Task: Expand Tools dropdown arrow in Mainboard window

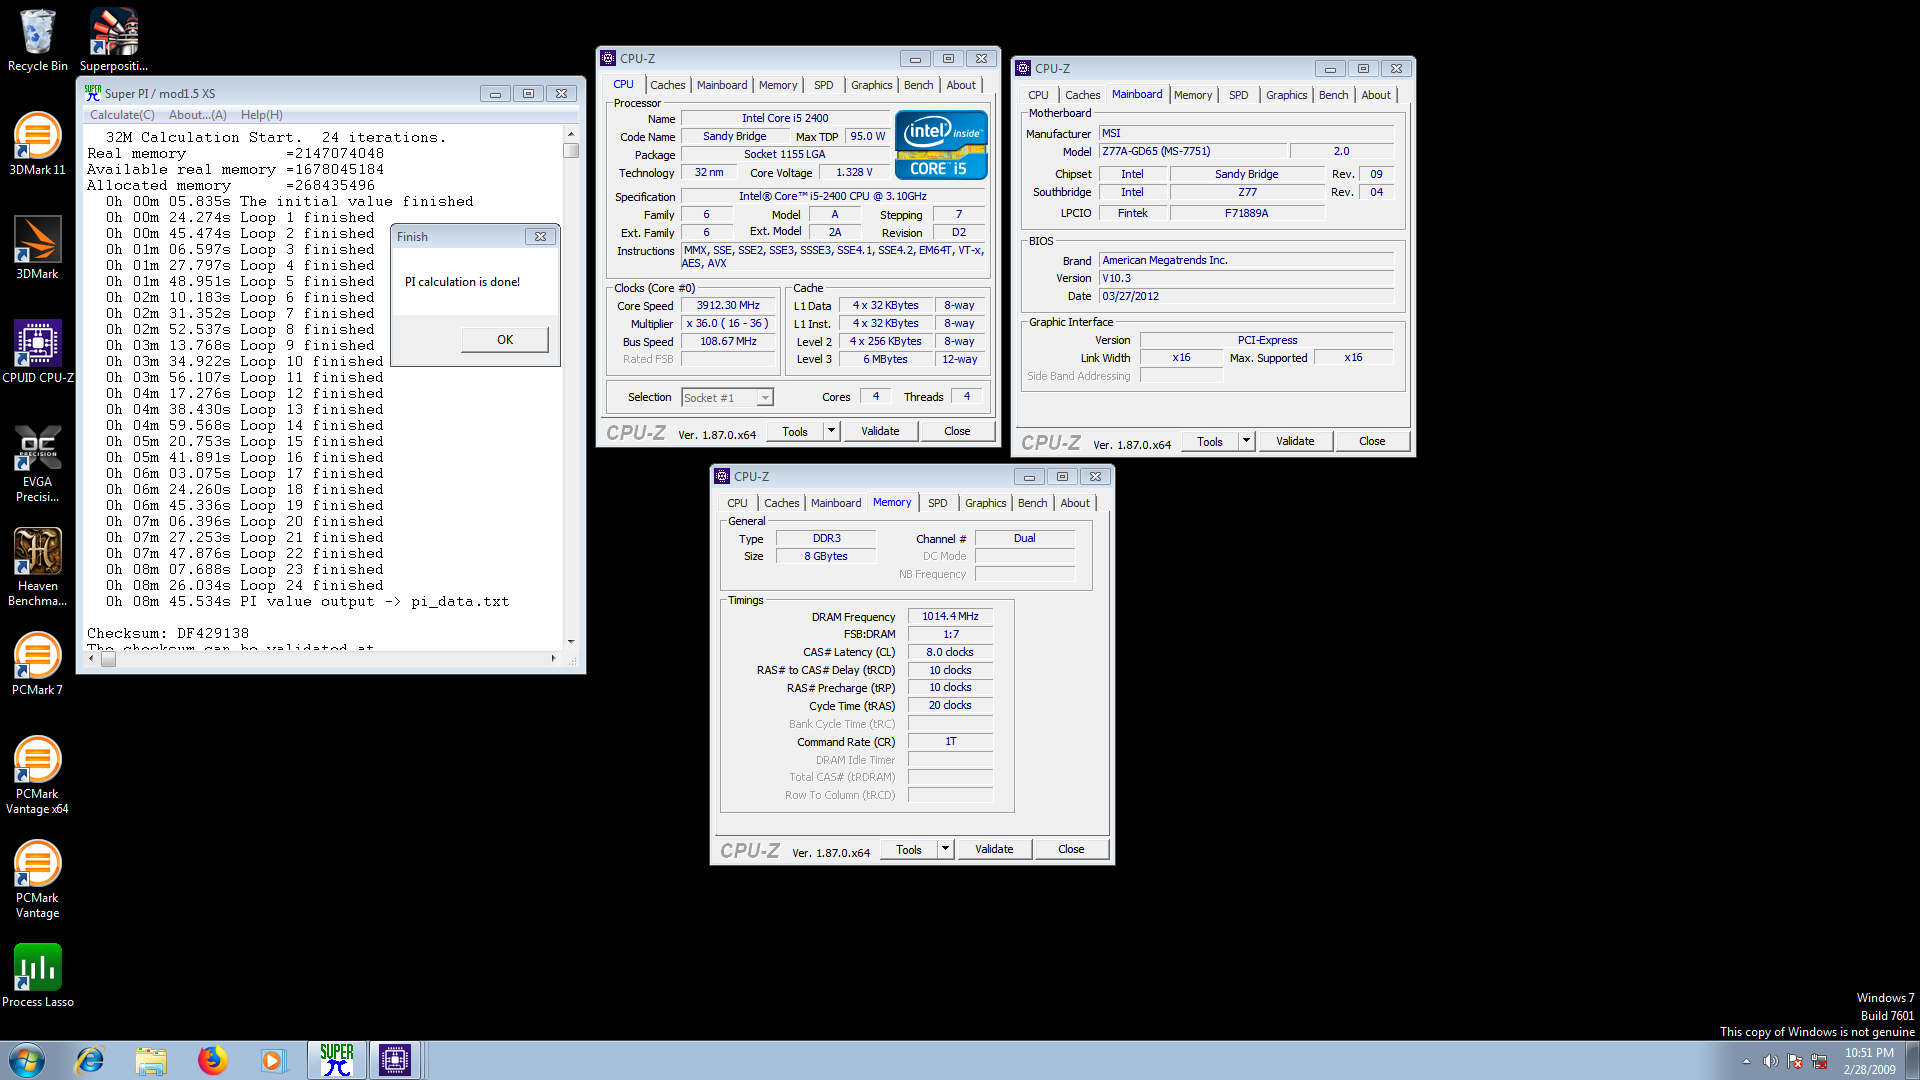Action: click(1246, 441)
